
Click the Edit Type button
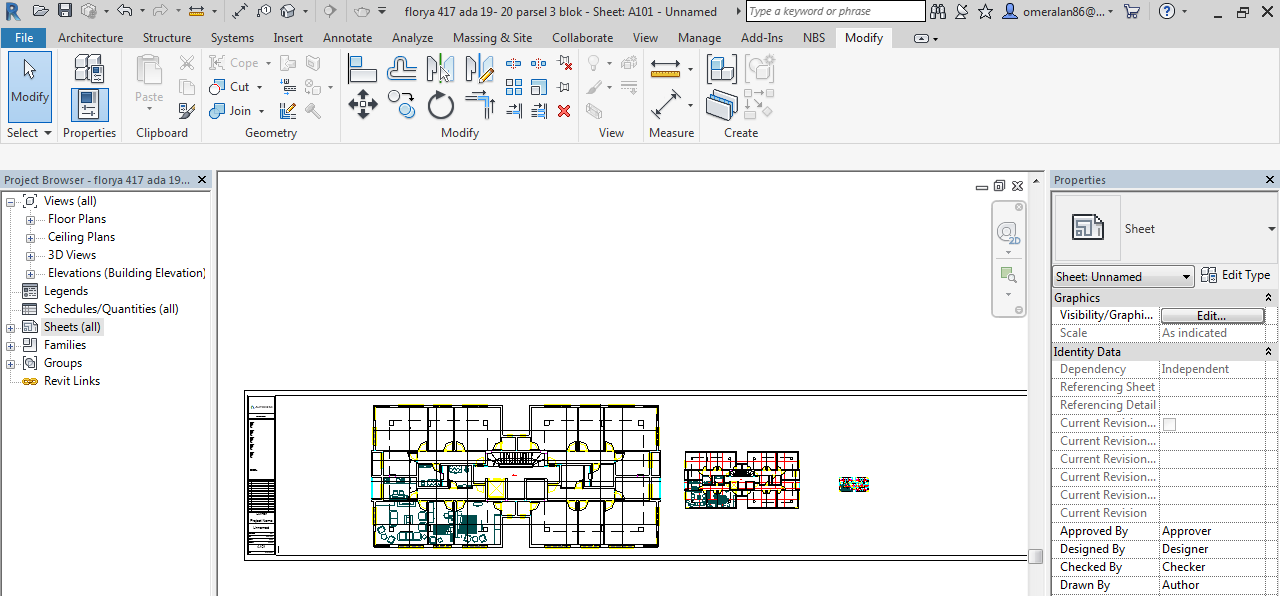1235,275
